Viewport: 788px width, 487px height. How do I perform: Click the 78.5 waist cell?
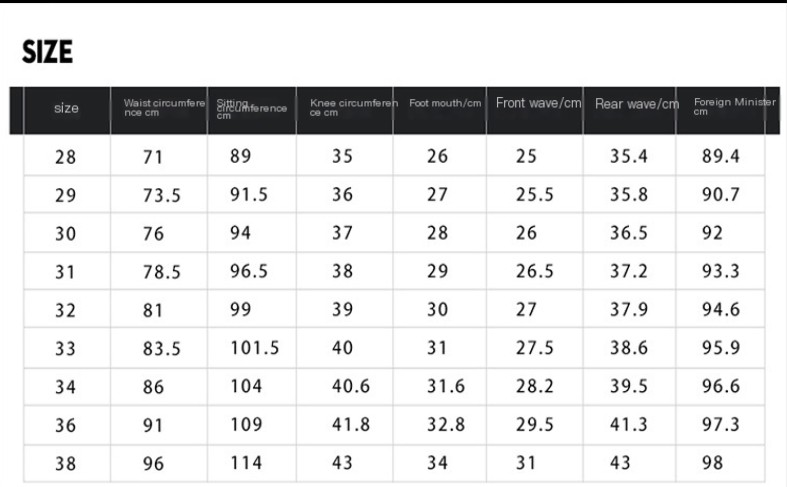tap(161, 272)
